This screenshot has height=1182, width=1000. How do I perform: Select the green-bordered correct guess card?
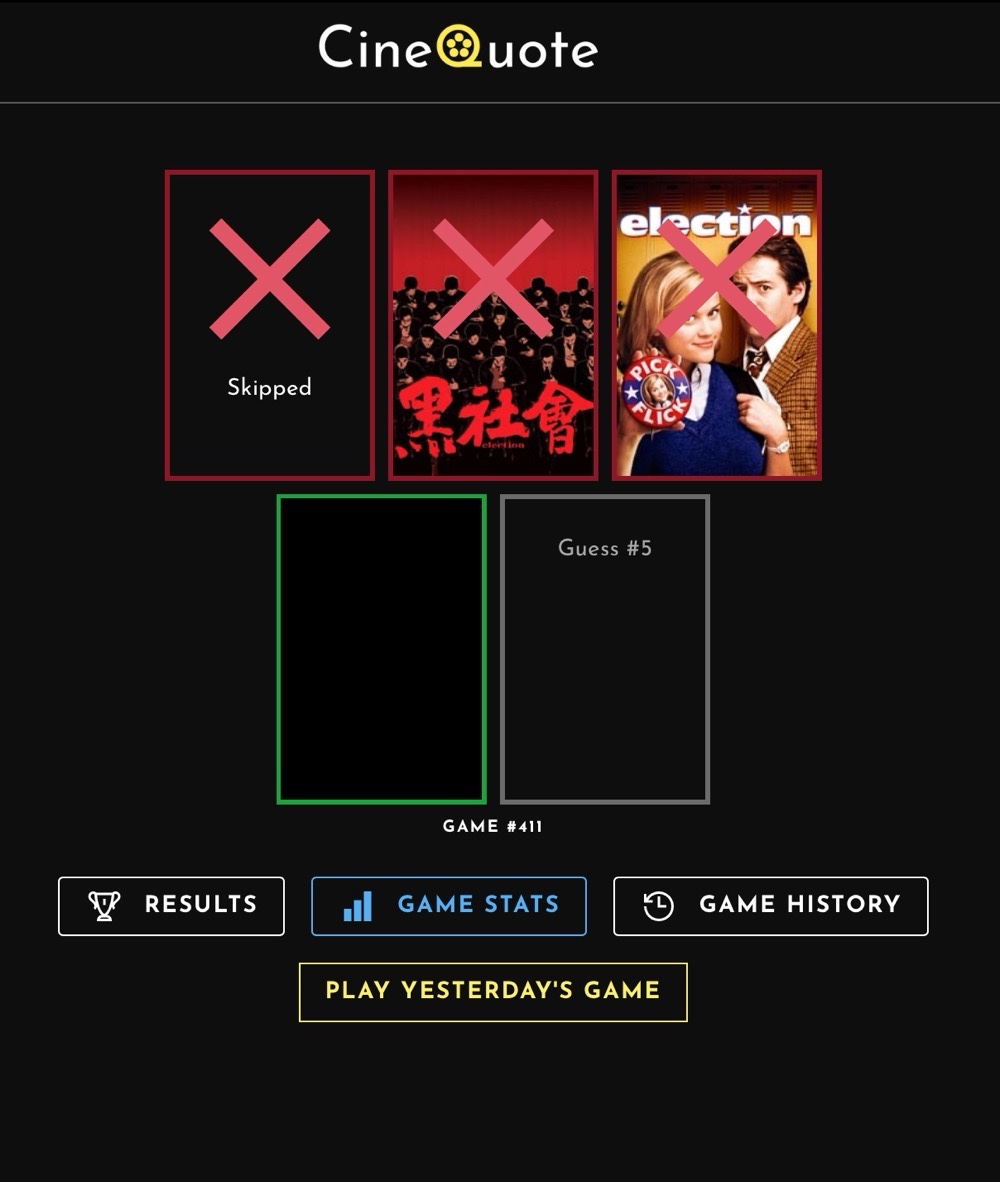(x=381, y=649)
